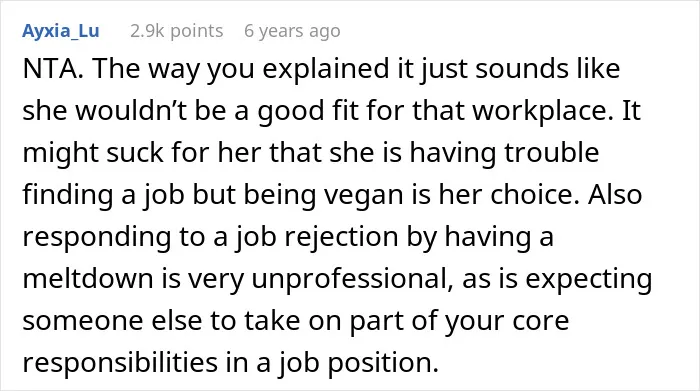Click the word trouble in the comment
700x391 pixels.
tap(552, 153)
